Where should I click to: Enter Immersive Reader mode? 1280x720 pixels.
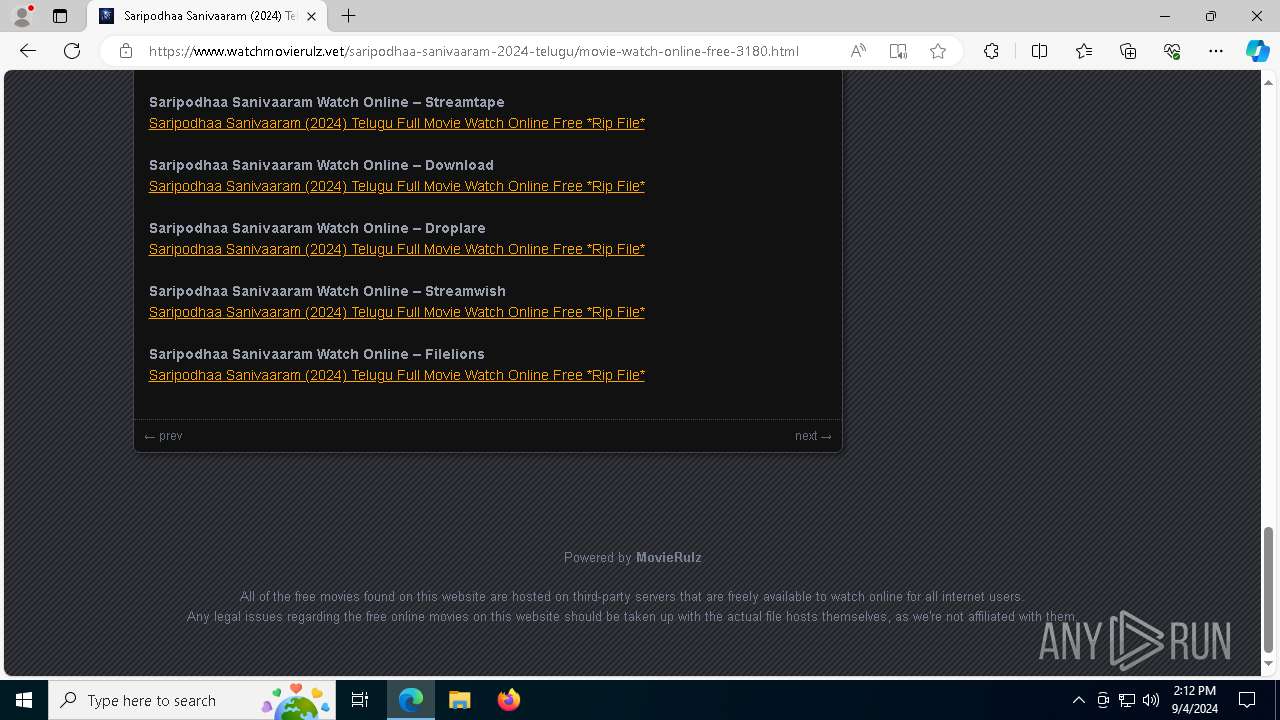point(898,51)
